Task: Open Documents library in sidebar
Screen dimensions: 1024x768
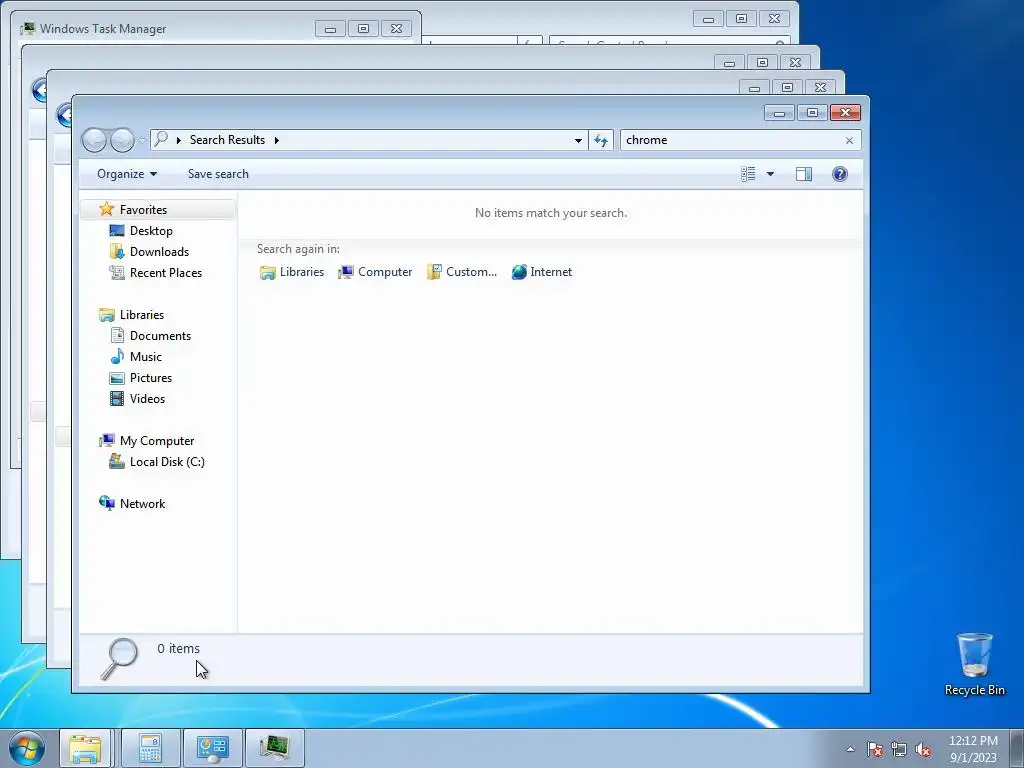Action: point(160,336)
